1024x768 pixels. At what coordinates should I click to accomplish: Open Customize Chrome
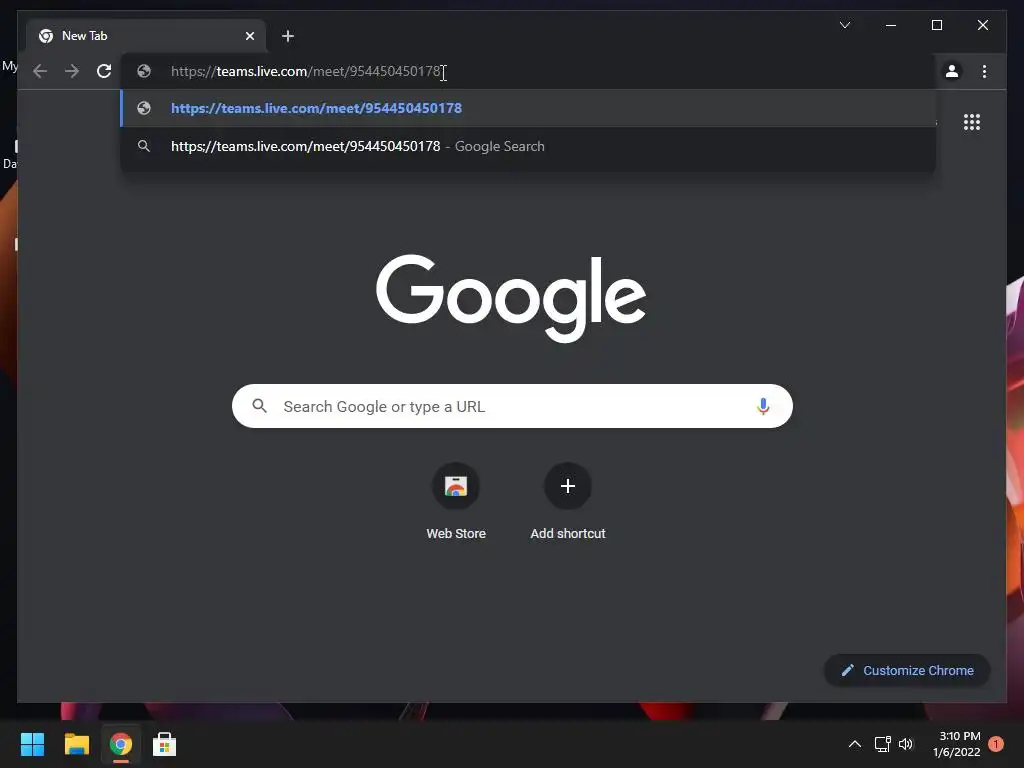pyautogui.click(x=907, y=671)
